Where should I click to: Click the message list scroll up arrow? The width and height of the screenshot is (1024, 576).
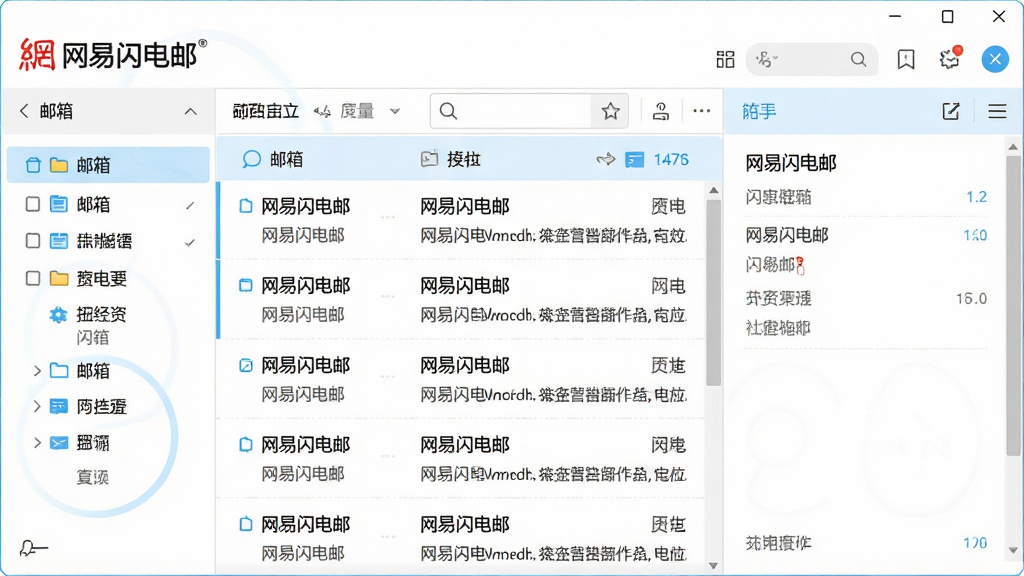coord(714,190)
